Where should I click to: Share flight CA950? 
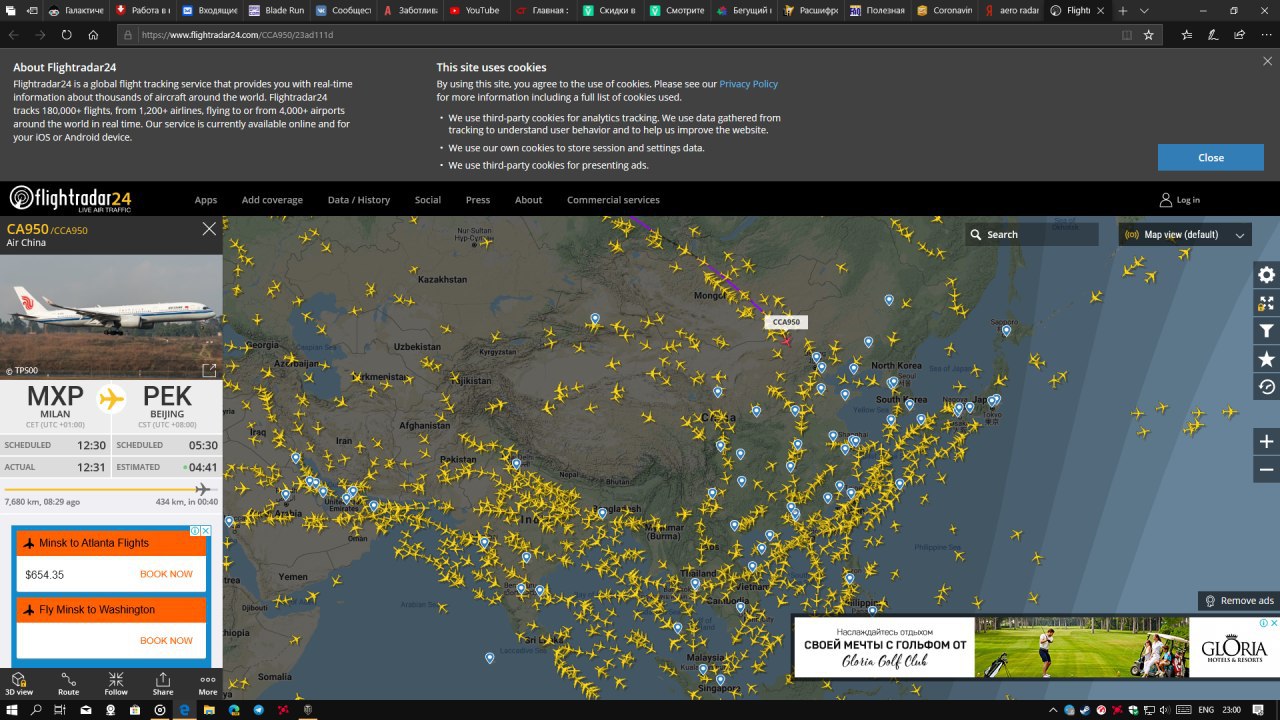coord(162,683)
